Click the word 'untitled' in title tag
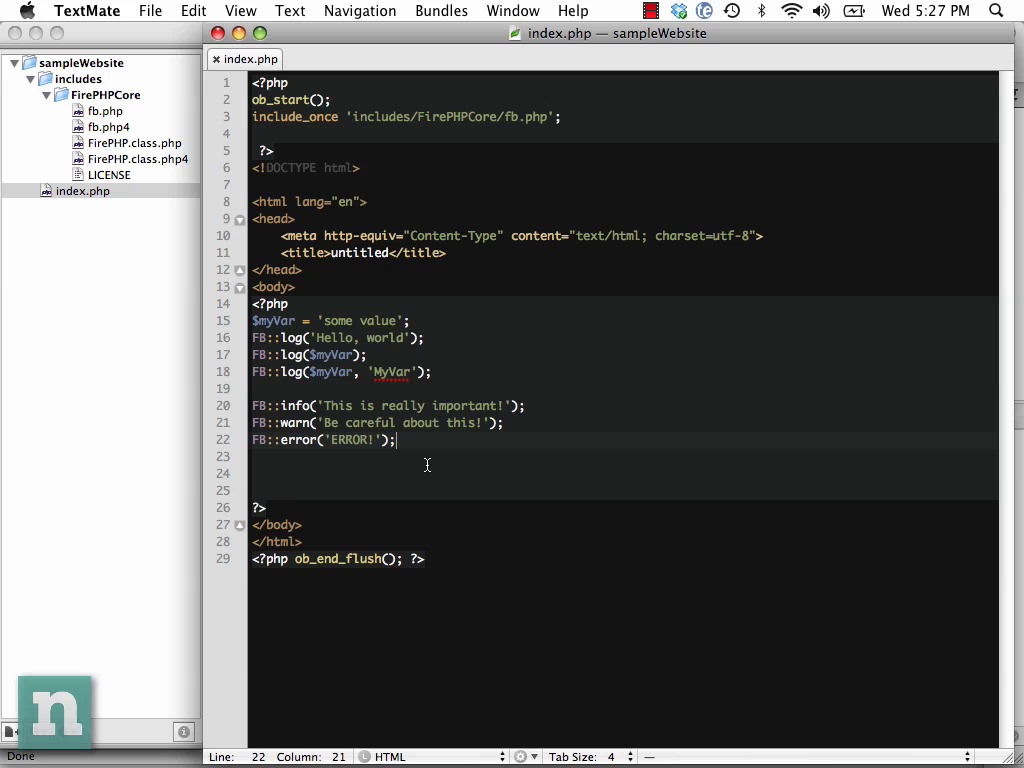 360,253
